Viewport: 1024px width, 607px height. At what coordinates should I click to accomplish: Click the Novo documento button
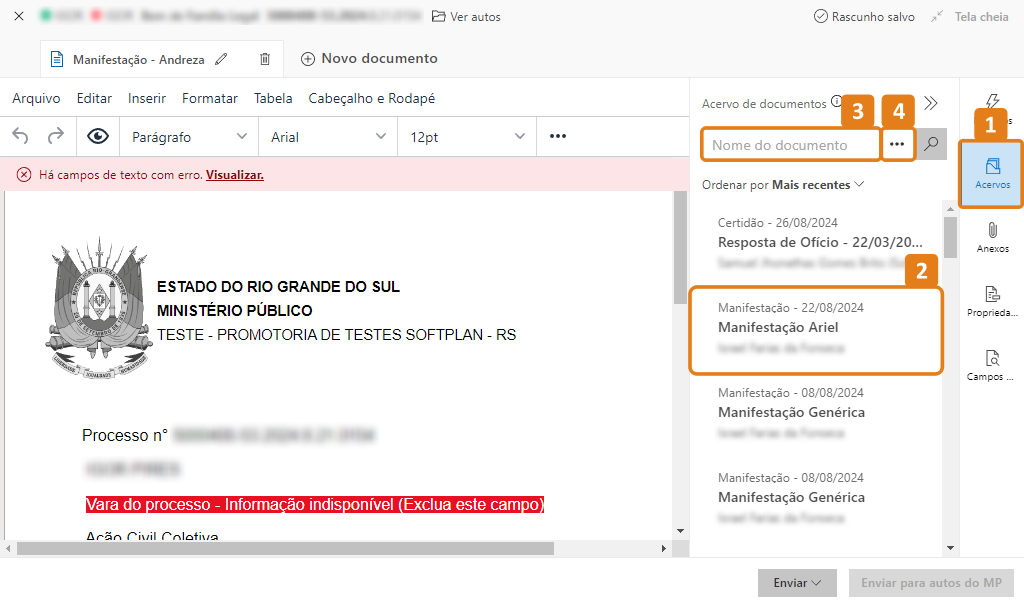click(369, 59)
